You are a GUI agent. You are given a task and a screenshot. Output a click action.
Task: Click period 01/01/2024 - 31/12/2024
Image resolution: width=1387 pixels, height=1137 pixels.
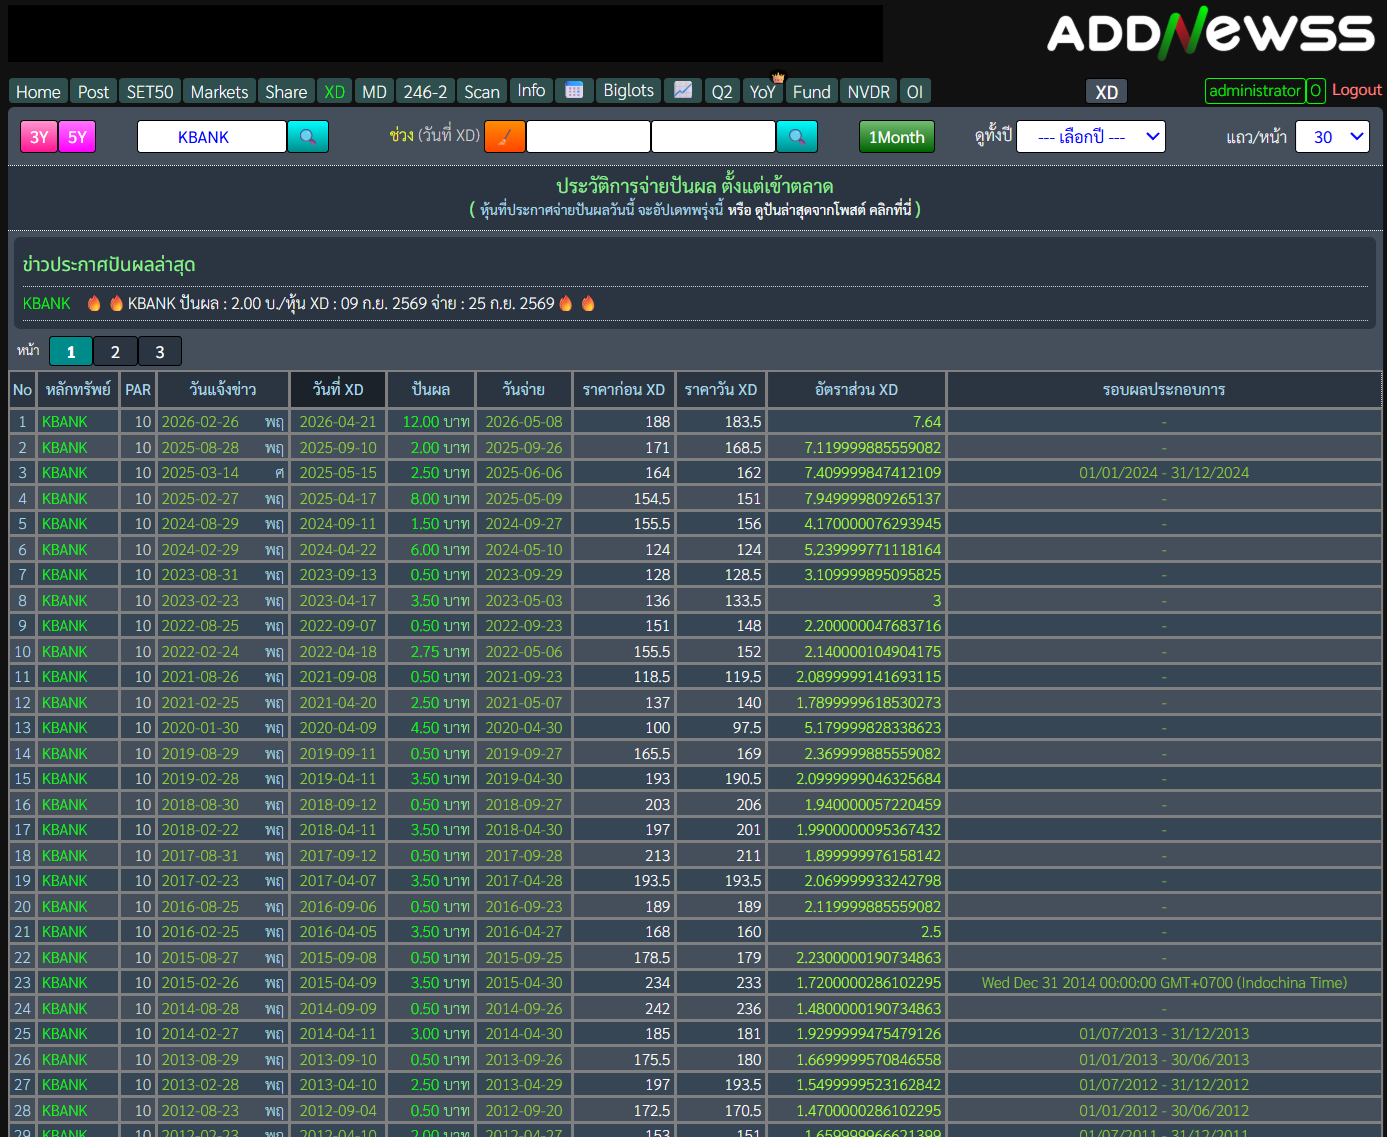click(1164, 473)
